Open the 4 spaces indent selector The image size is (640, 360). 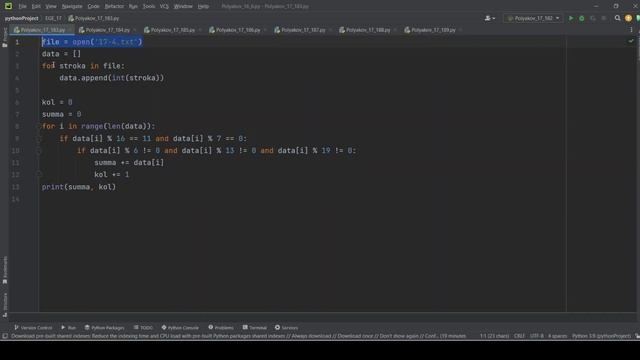click(x=558, y=336)
